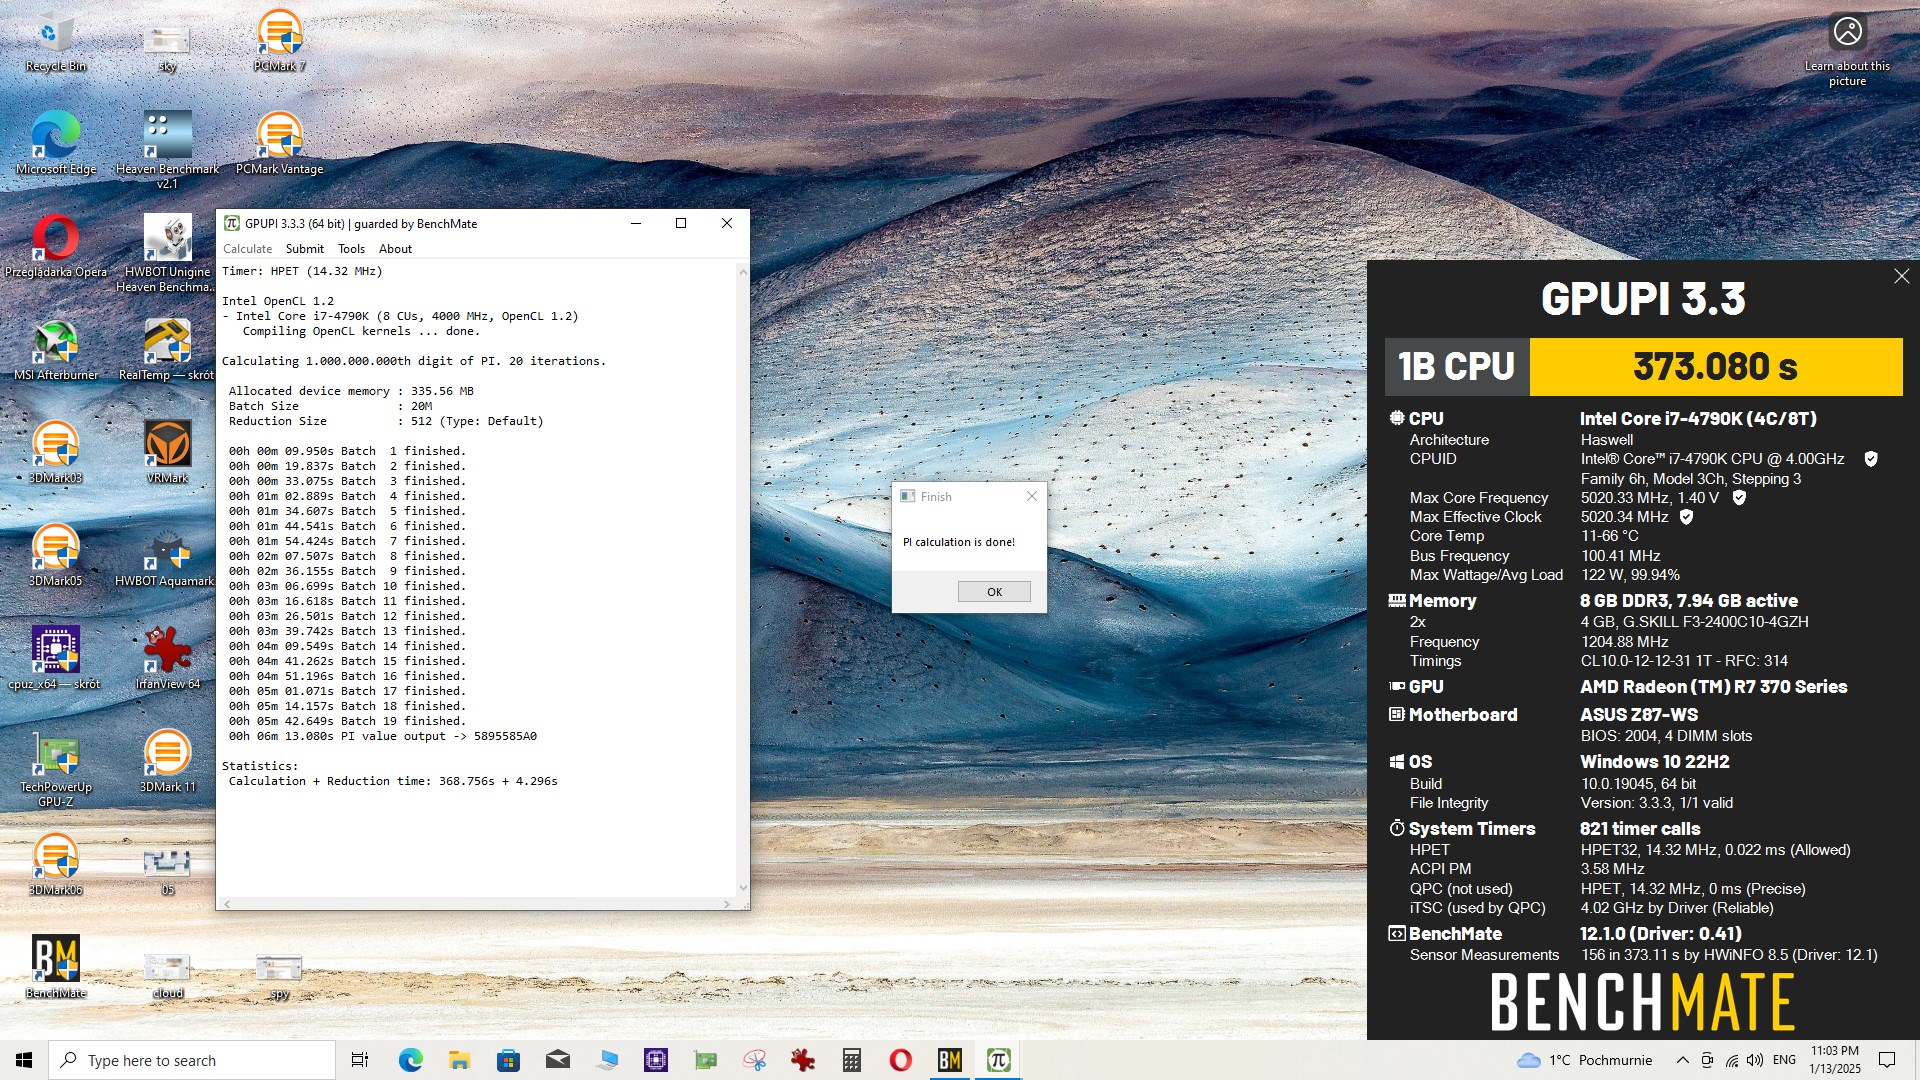The height and width of the screenshot is (1080, 1920).
Task: Open the Mail app on the taskbar
Action: (558, 1060)
